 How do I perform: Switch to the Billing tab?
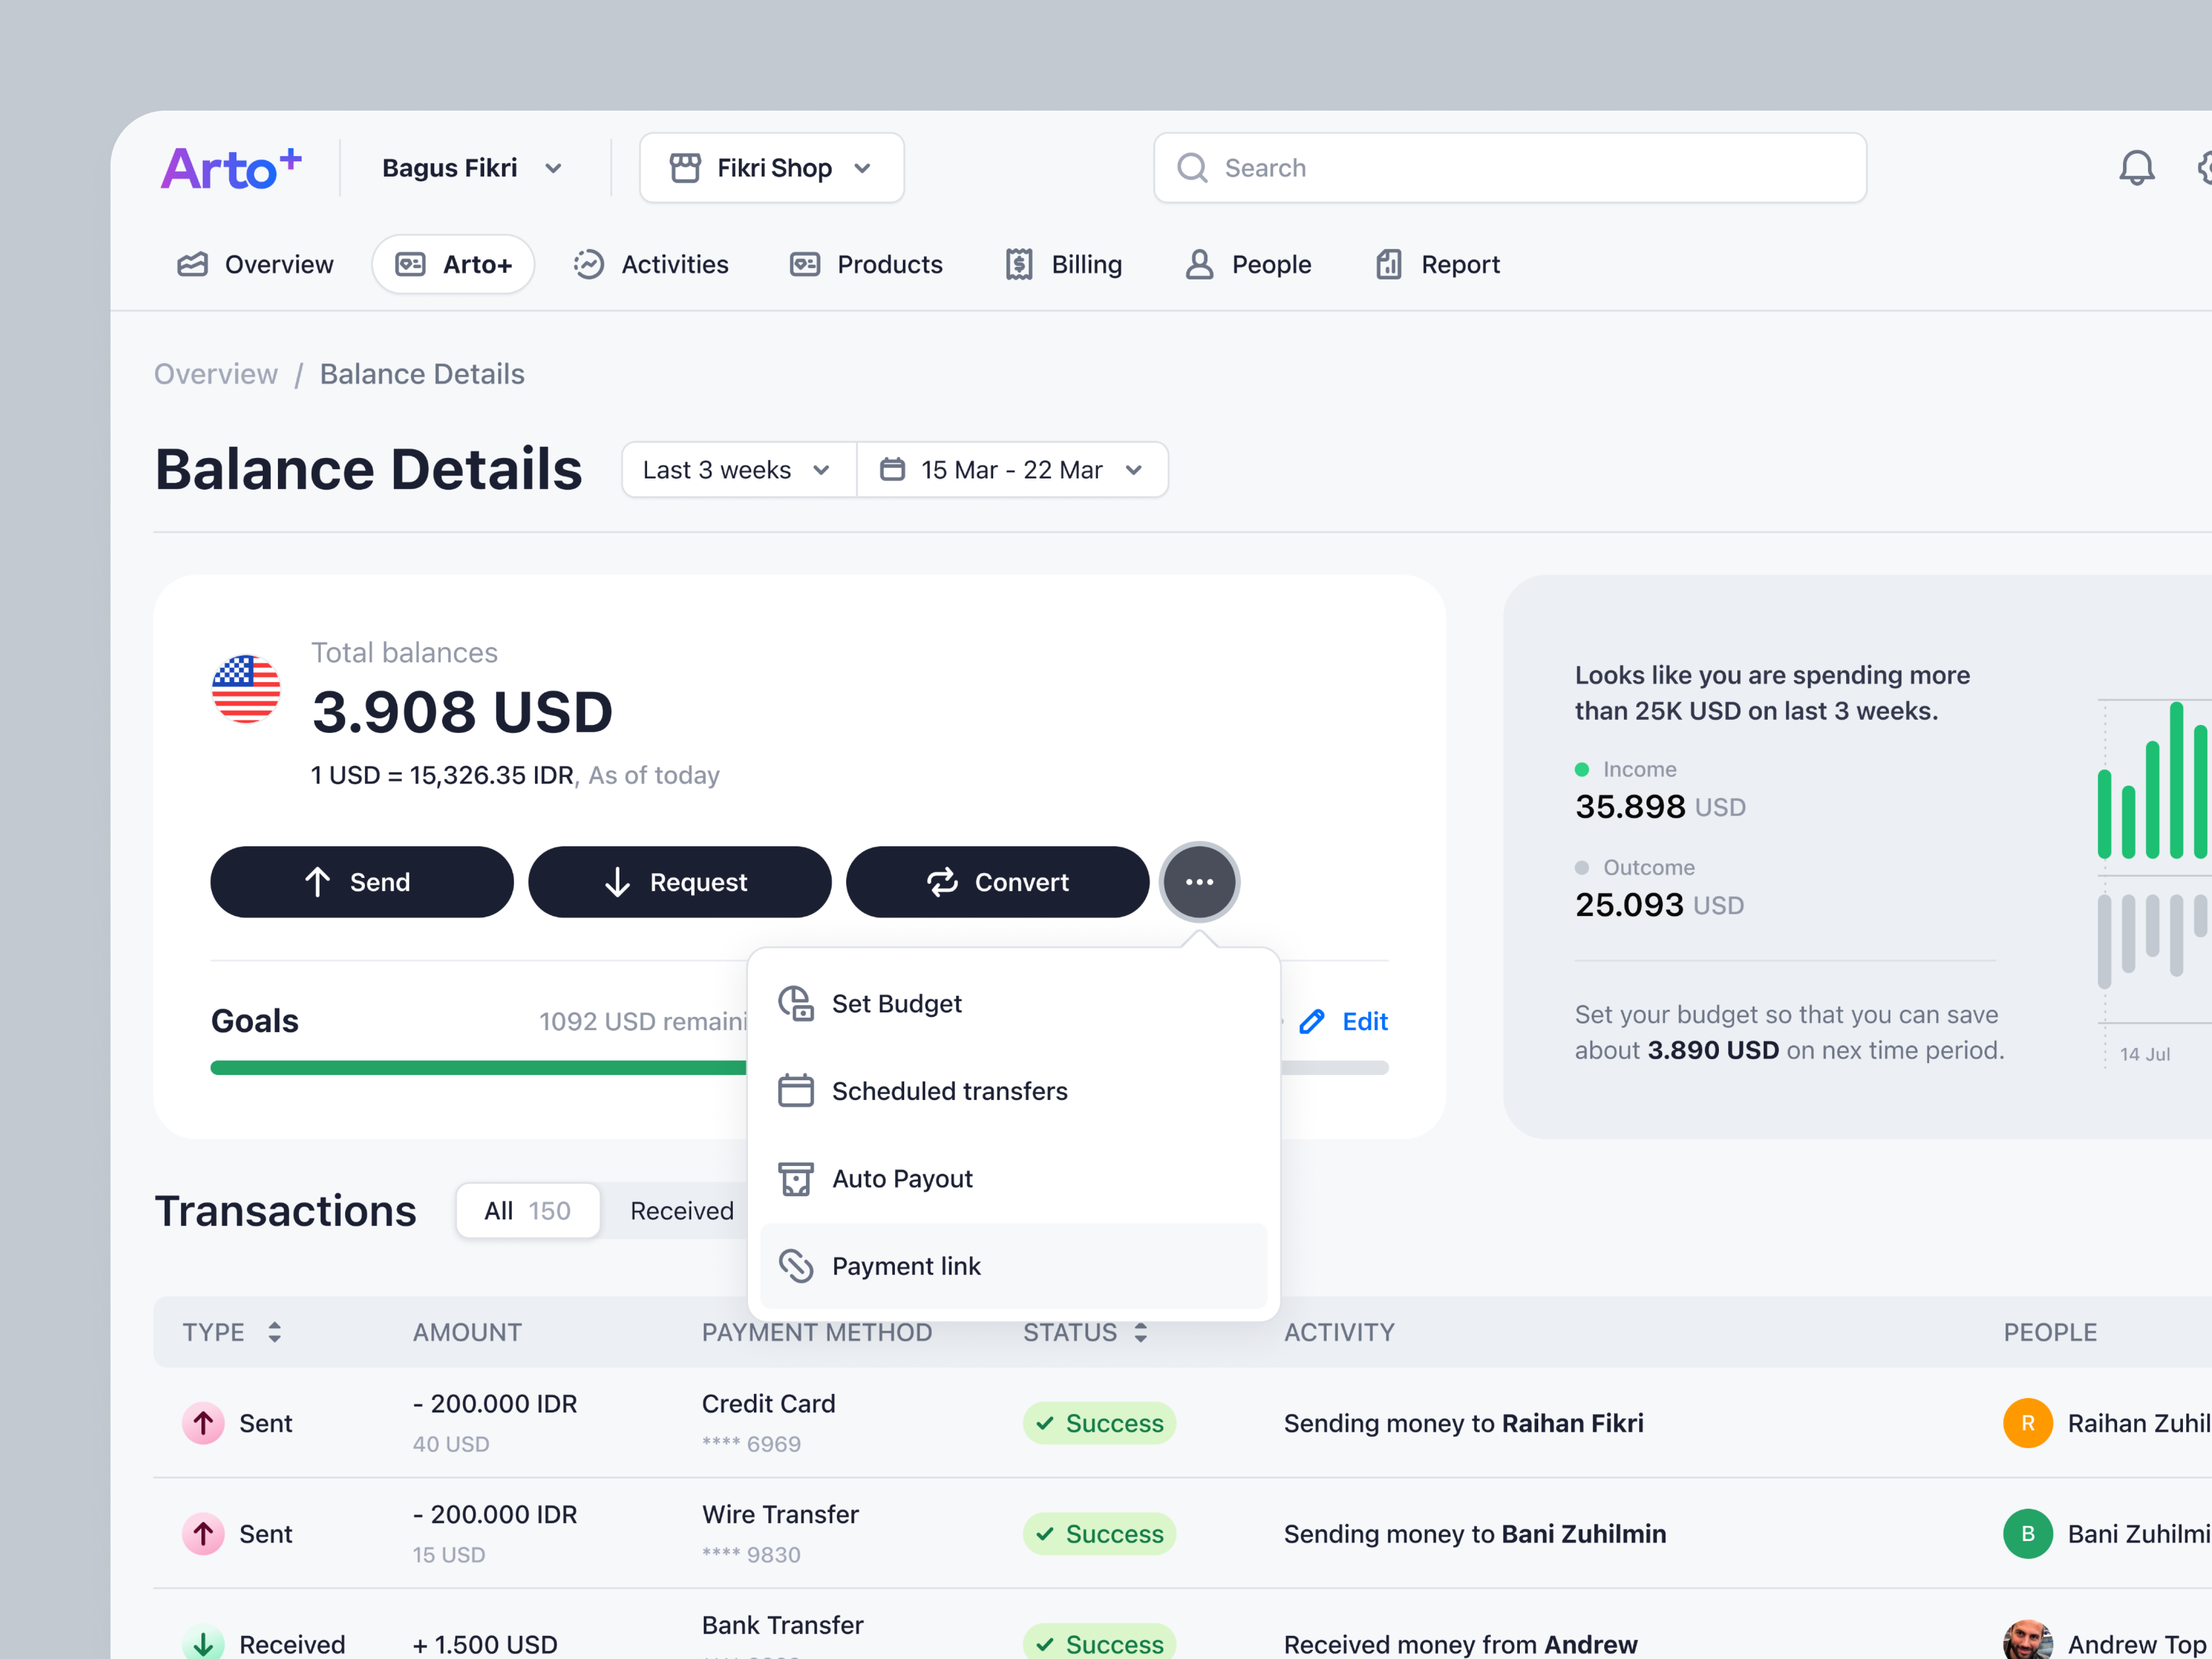coord(1064,264)
